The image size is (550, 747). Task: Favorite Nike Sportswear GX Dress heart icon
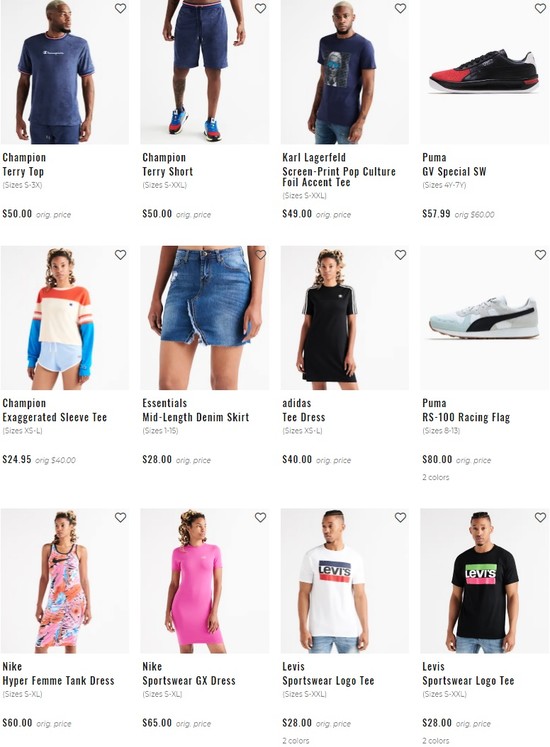click(x=260, y=517)
